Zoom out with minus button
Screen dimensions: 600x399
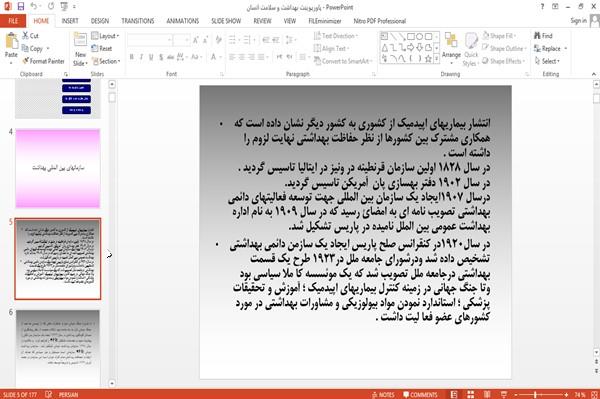(x=516, y=394)
